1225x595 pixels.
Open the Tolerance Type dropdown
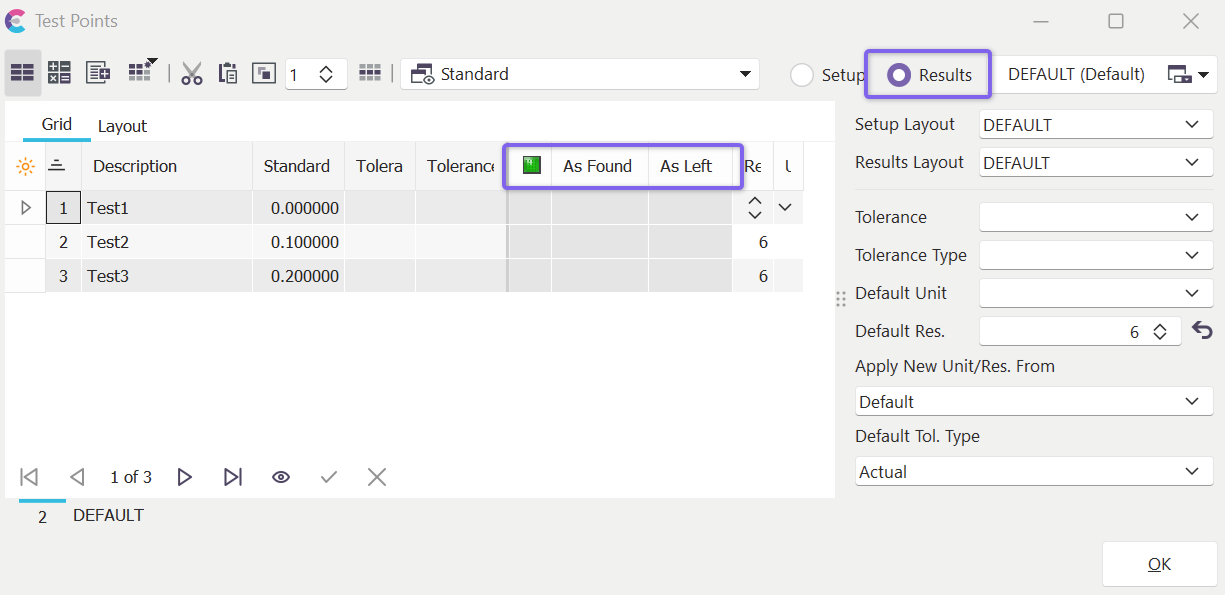tap(1090, 255)
